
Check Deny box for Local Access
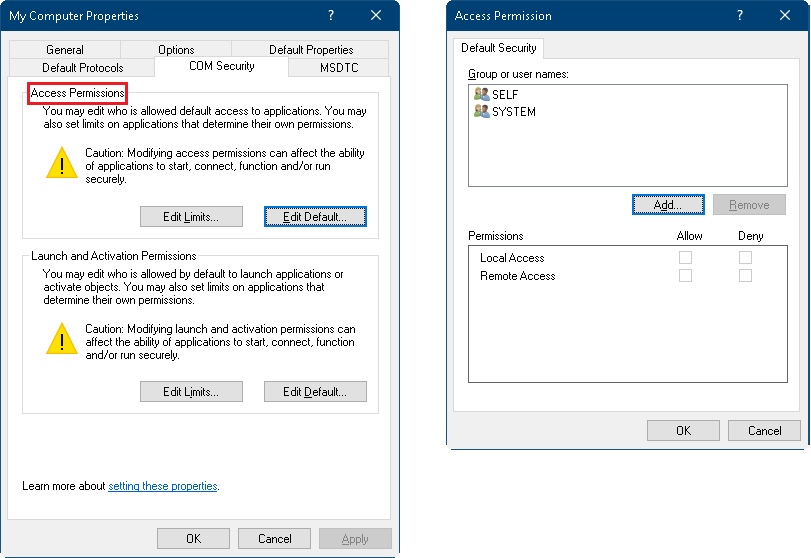coord(745,258)
